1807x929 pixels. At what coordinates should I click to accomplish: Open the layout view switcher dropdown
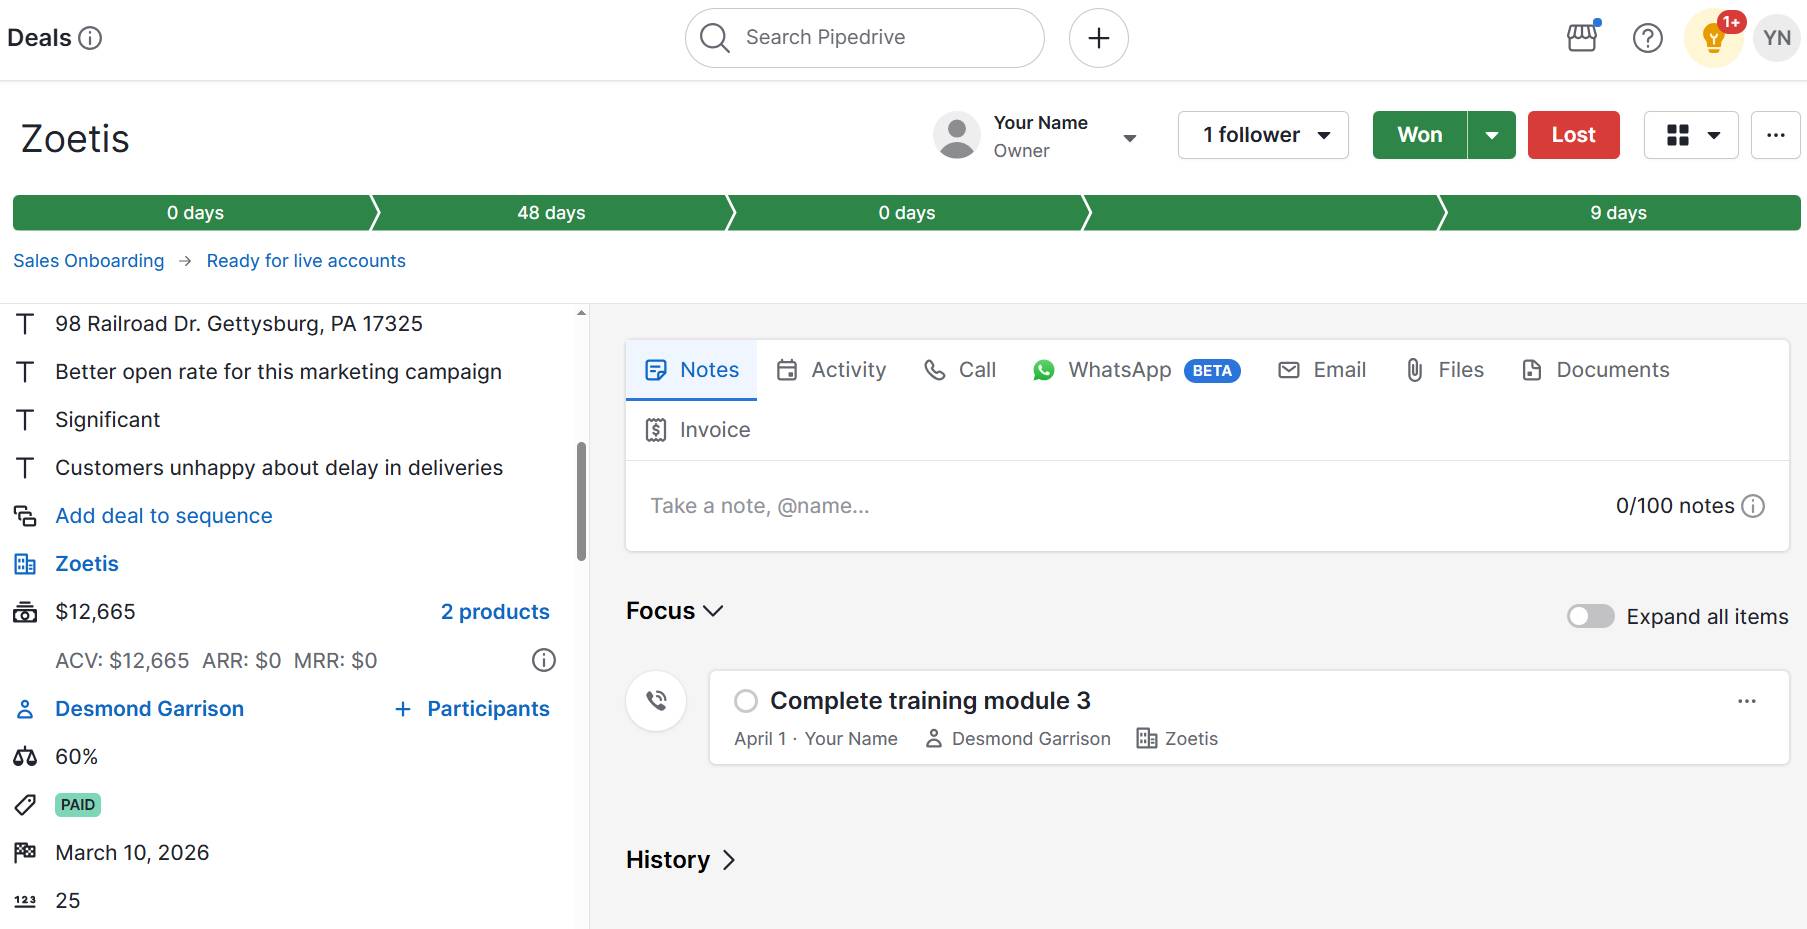click(x=1691, y=135)
